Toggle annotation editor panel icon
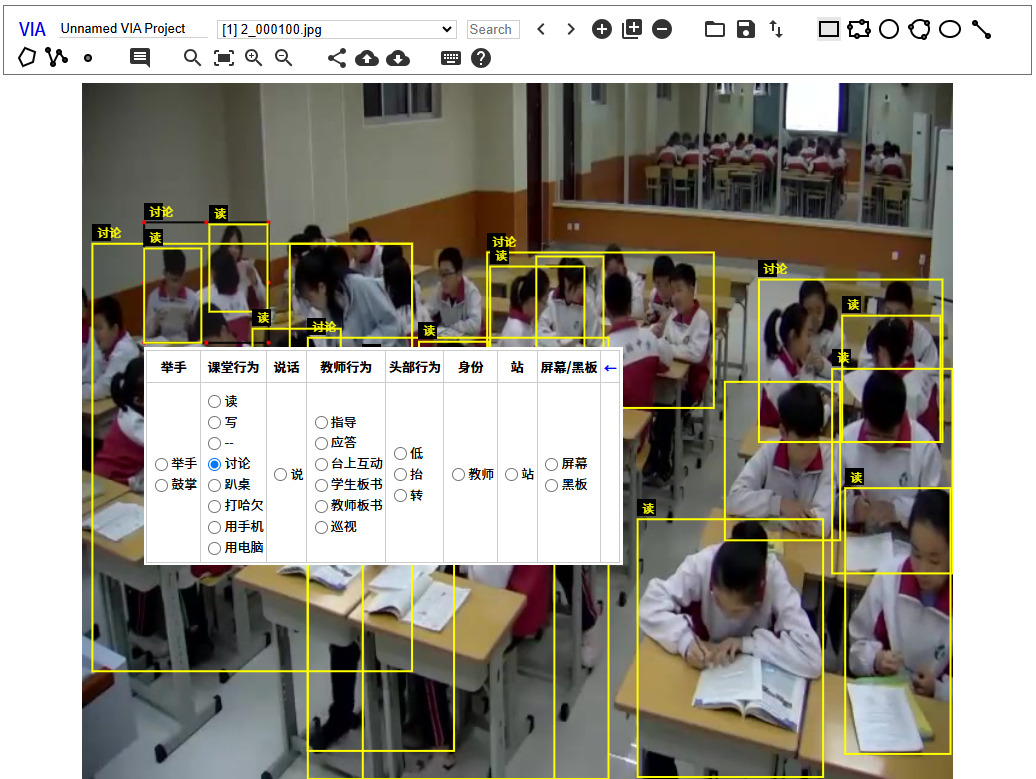The width and height of the screenshot is (1036, 779). coord(139,58)
